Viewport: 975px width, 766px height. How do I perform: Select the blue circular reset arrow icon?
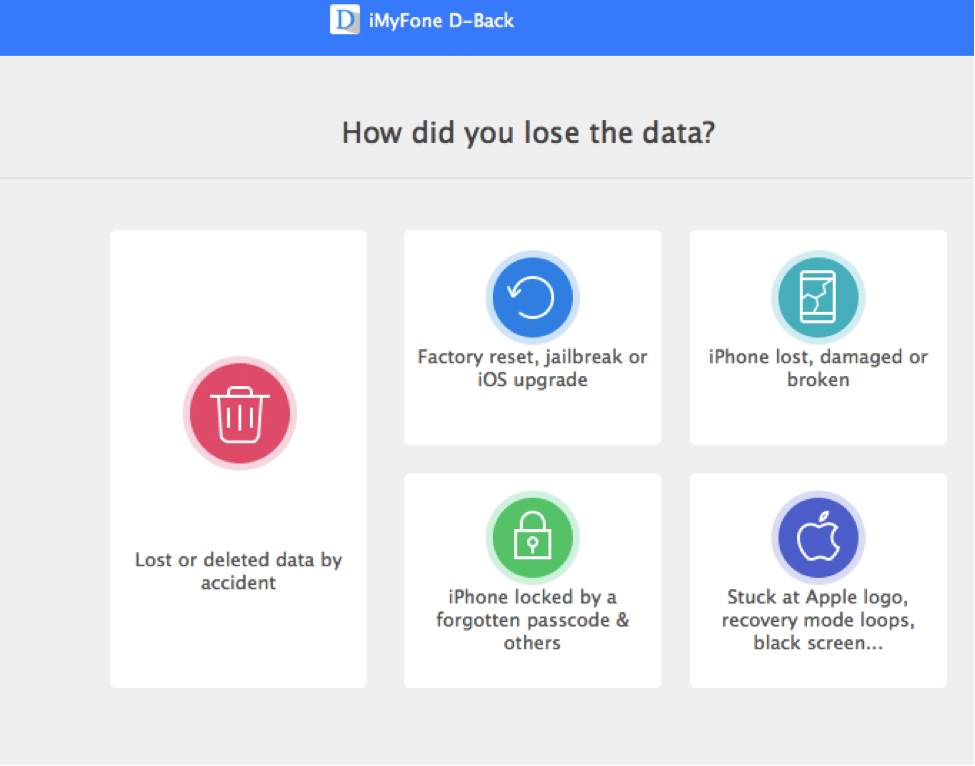(532, 297)
